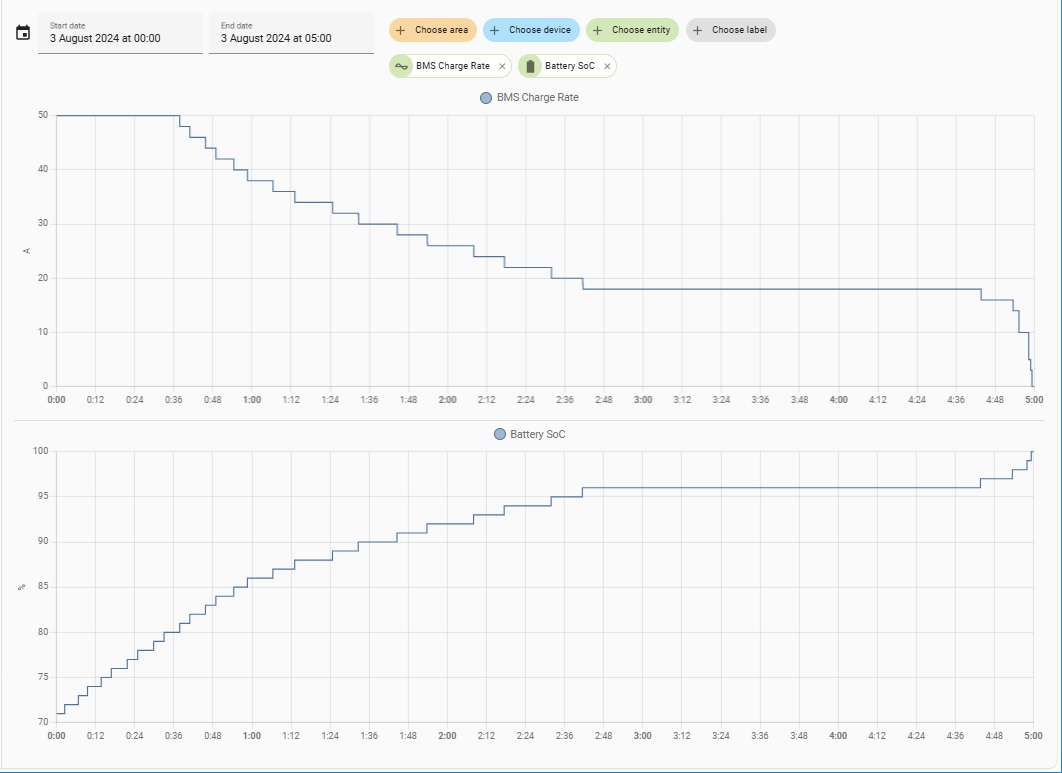Click the BMS Charge Rate chip label

[453, 66]
